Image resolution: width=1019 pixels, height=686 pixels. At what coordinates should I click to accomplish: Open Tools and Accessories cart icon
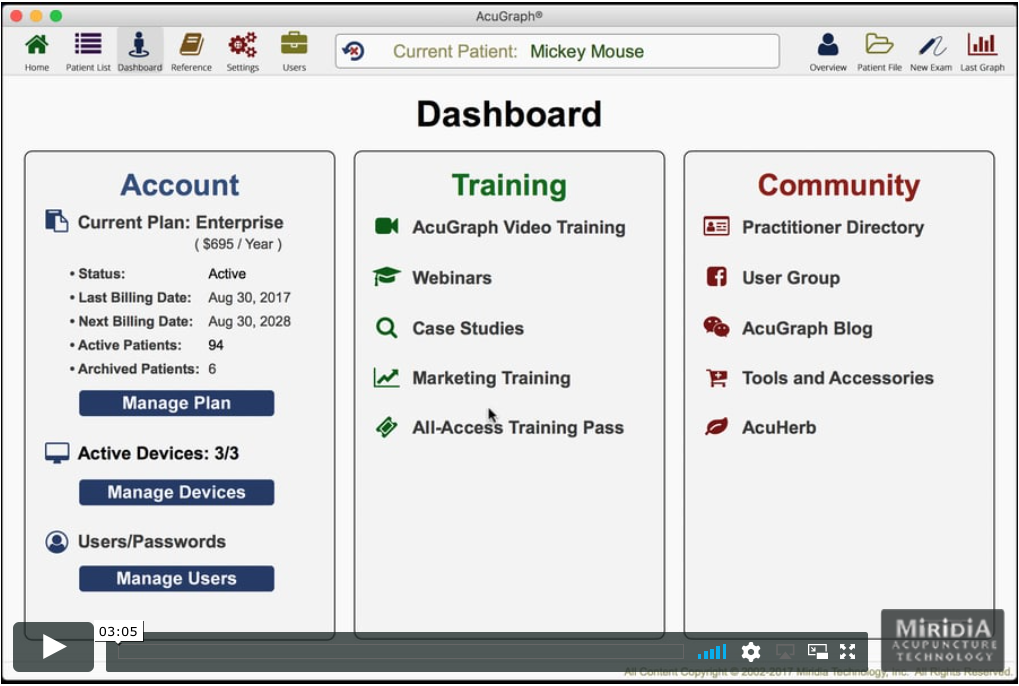click(716, 377)
